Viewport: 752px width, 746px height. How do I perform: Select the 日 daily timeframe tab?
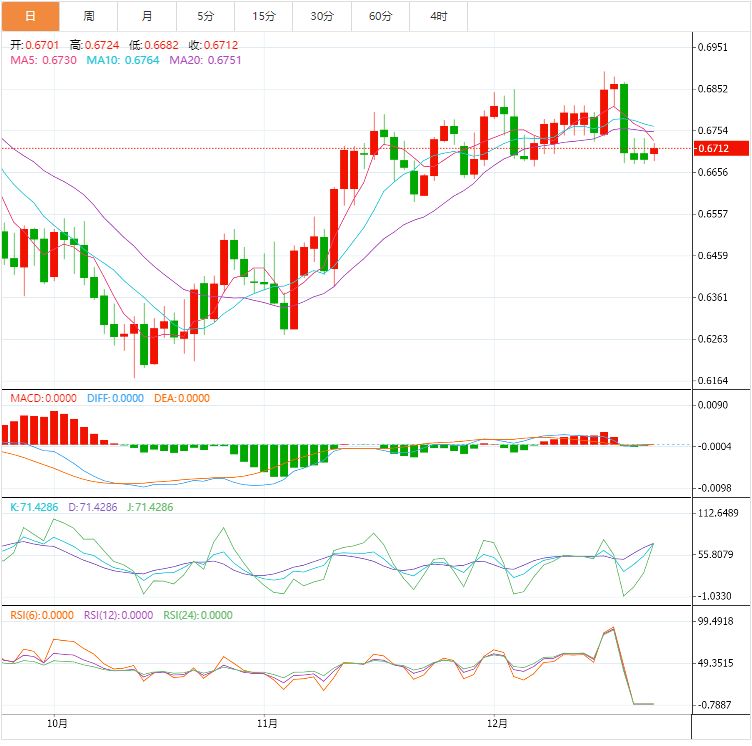click(x=30, y=16)
